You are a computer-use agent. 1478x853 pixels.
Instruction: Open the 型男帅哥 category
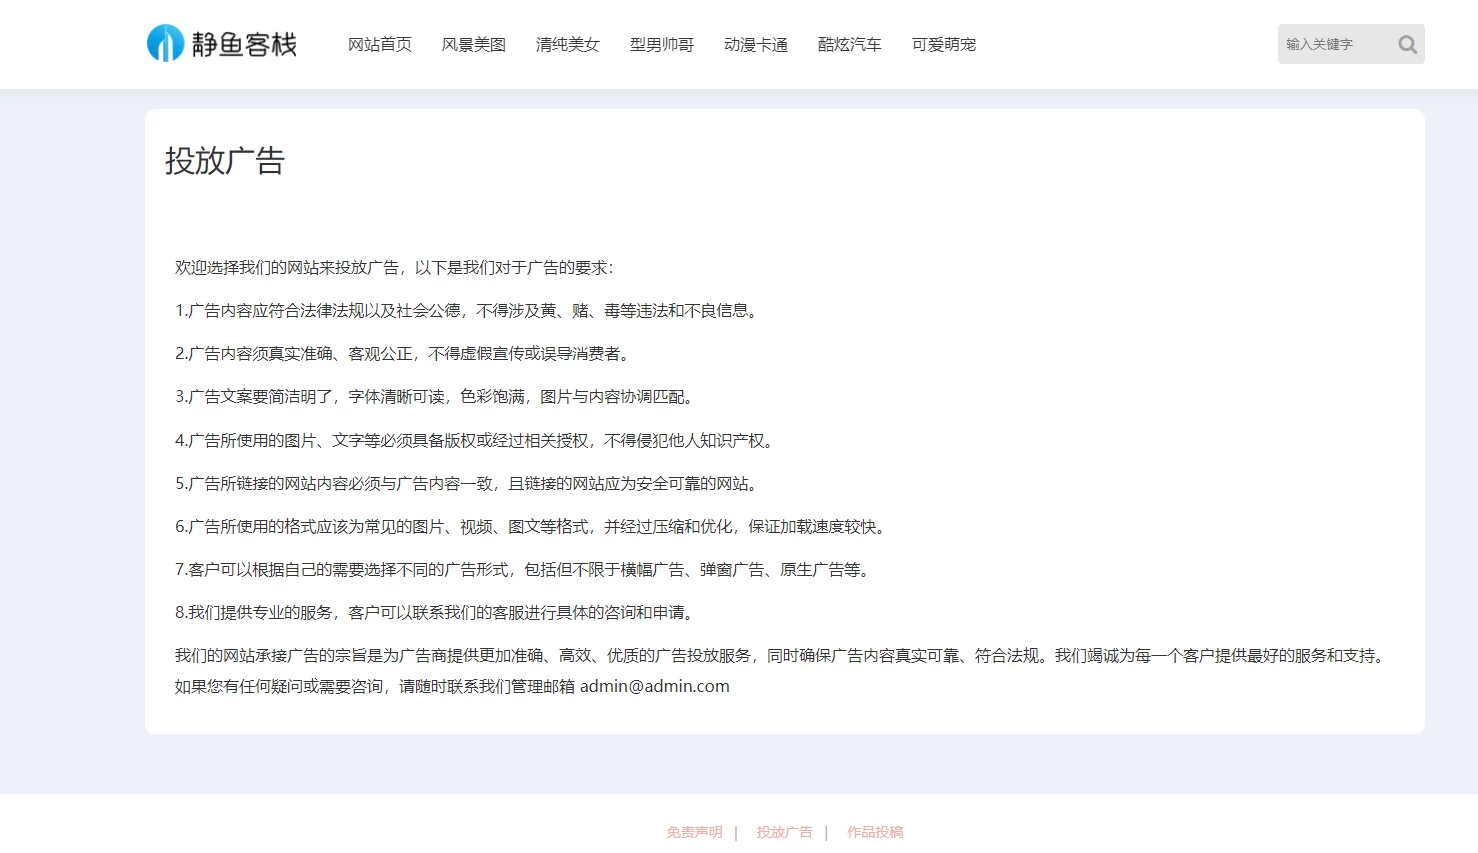point(662,45)
